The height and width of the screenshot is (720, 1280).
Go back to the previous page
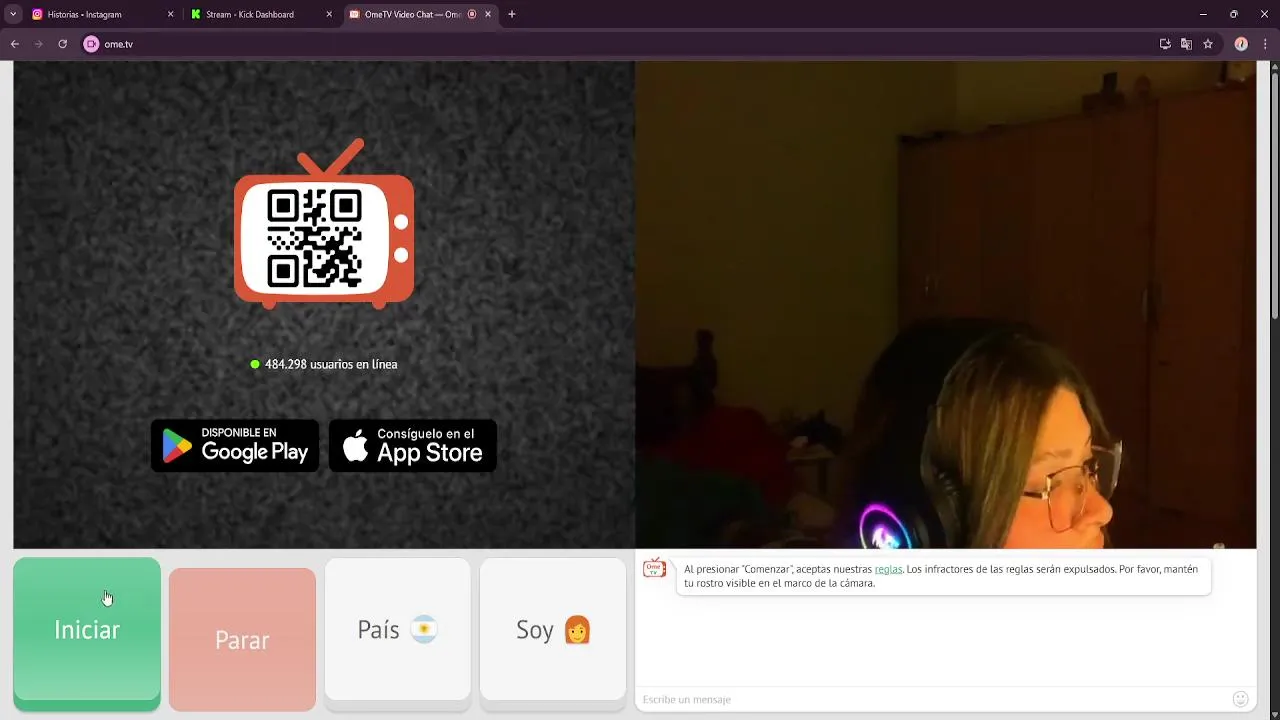click(15, 44)
